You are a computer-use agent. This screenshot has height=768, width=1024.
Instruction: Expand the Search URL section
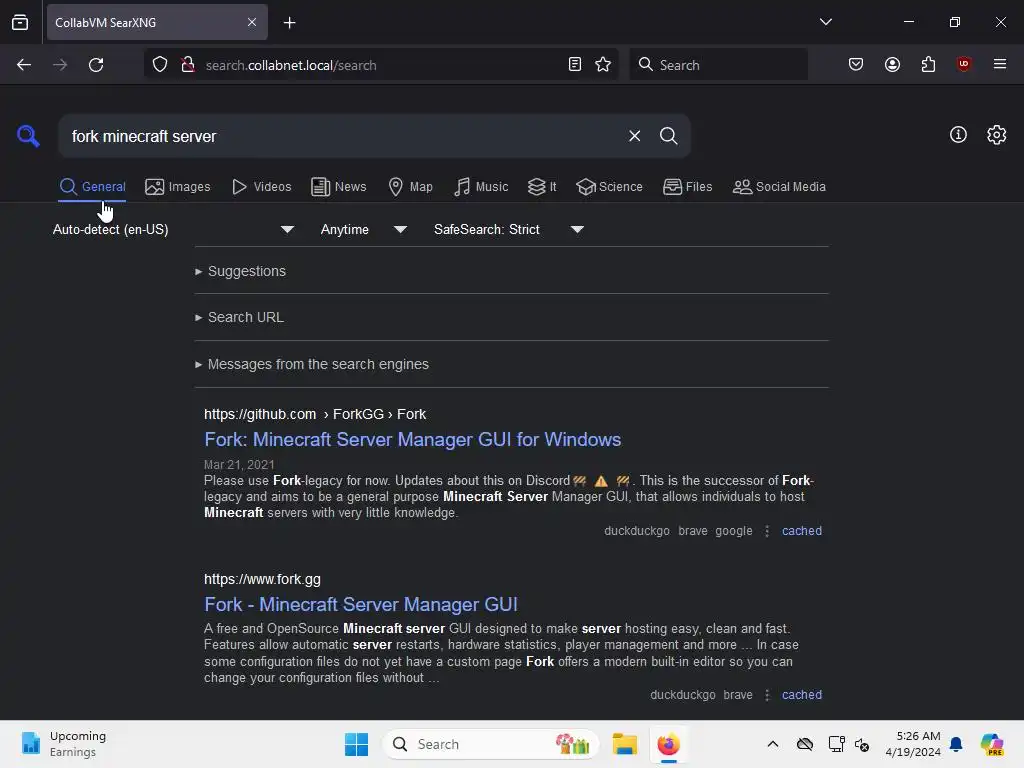[x=246, y=317]
